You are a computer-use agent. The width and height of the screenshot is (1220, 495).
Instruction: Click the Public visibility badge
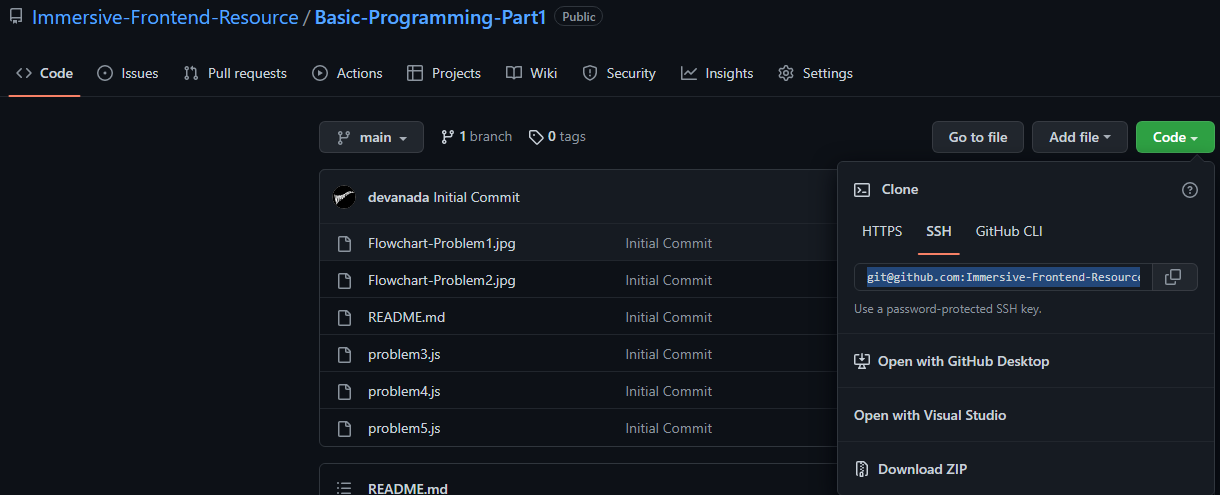point(578,17)
